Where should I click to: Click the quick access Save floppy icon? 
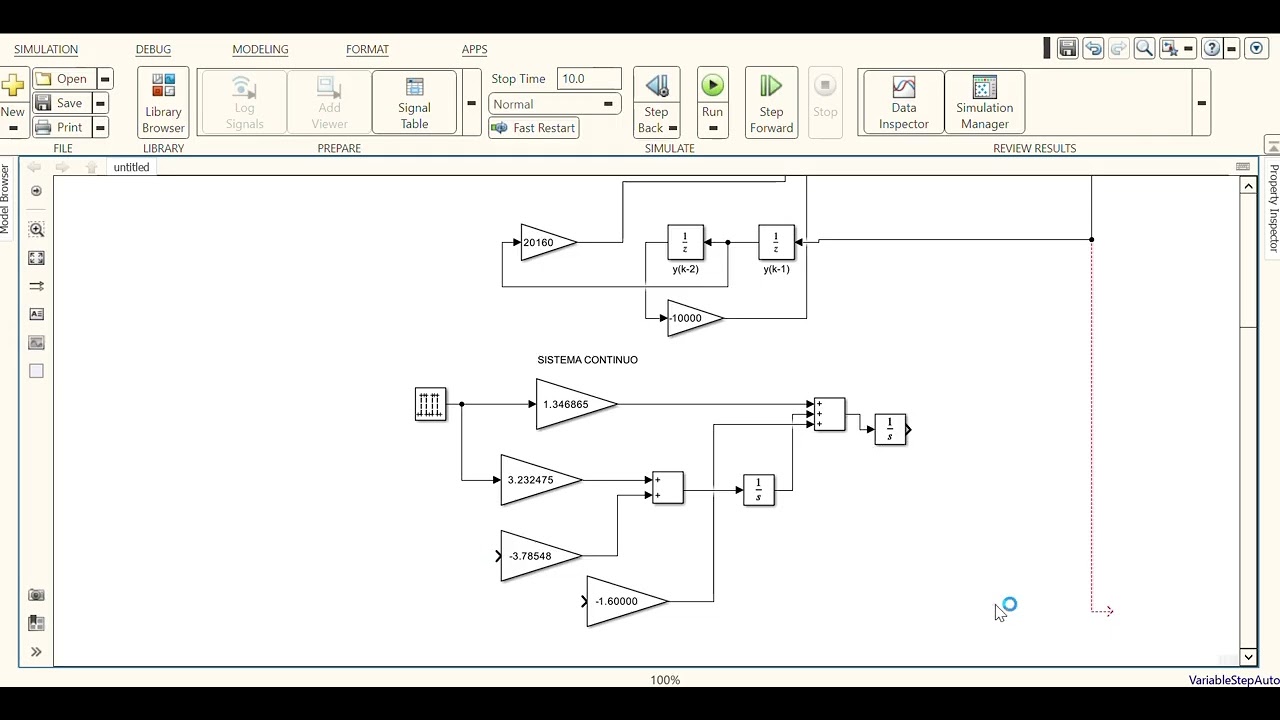pos(1067,48)
